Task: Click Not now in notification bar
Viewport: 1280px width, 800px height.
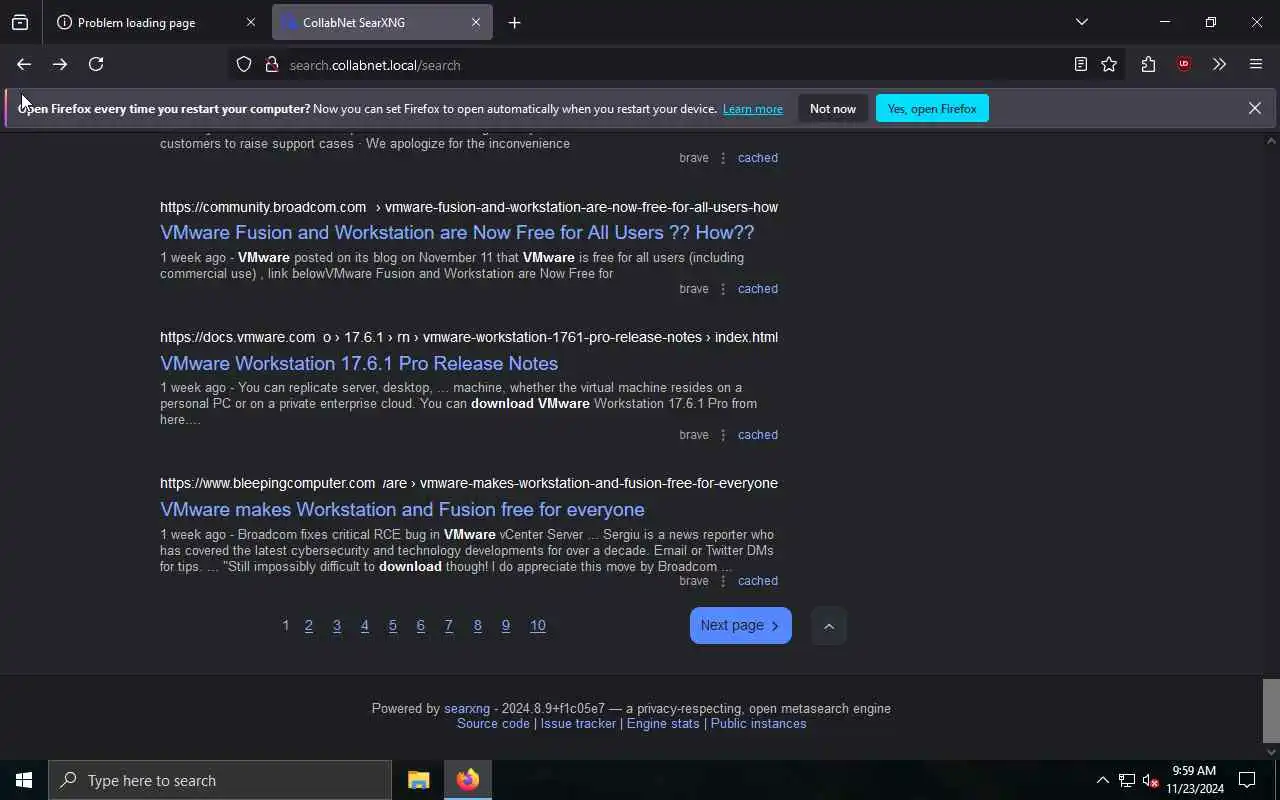Action: (833, 108)
